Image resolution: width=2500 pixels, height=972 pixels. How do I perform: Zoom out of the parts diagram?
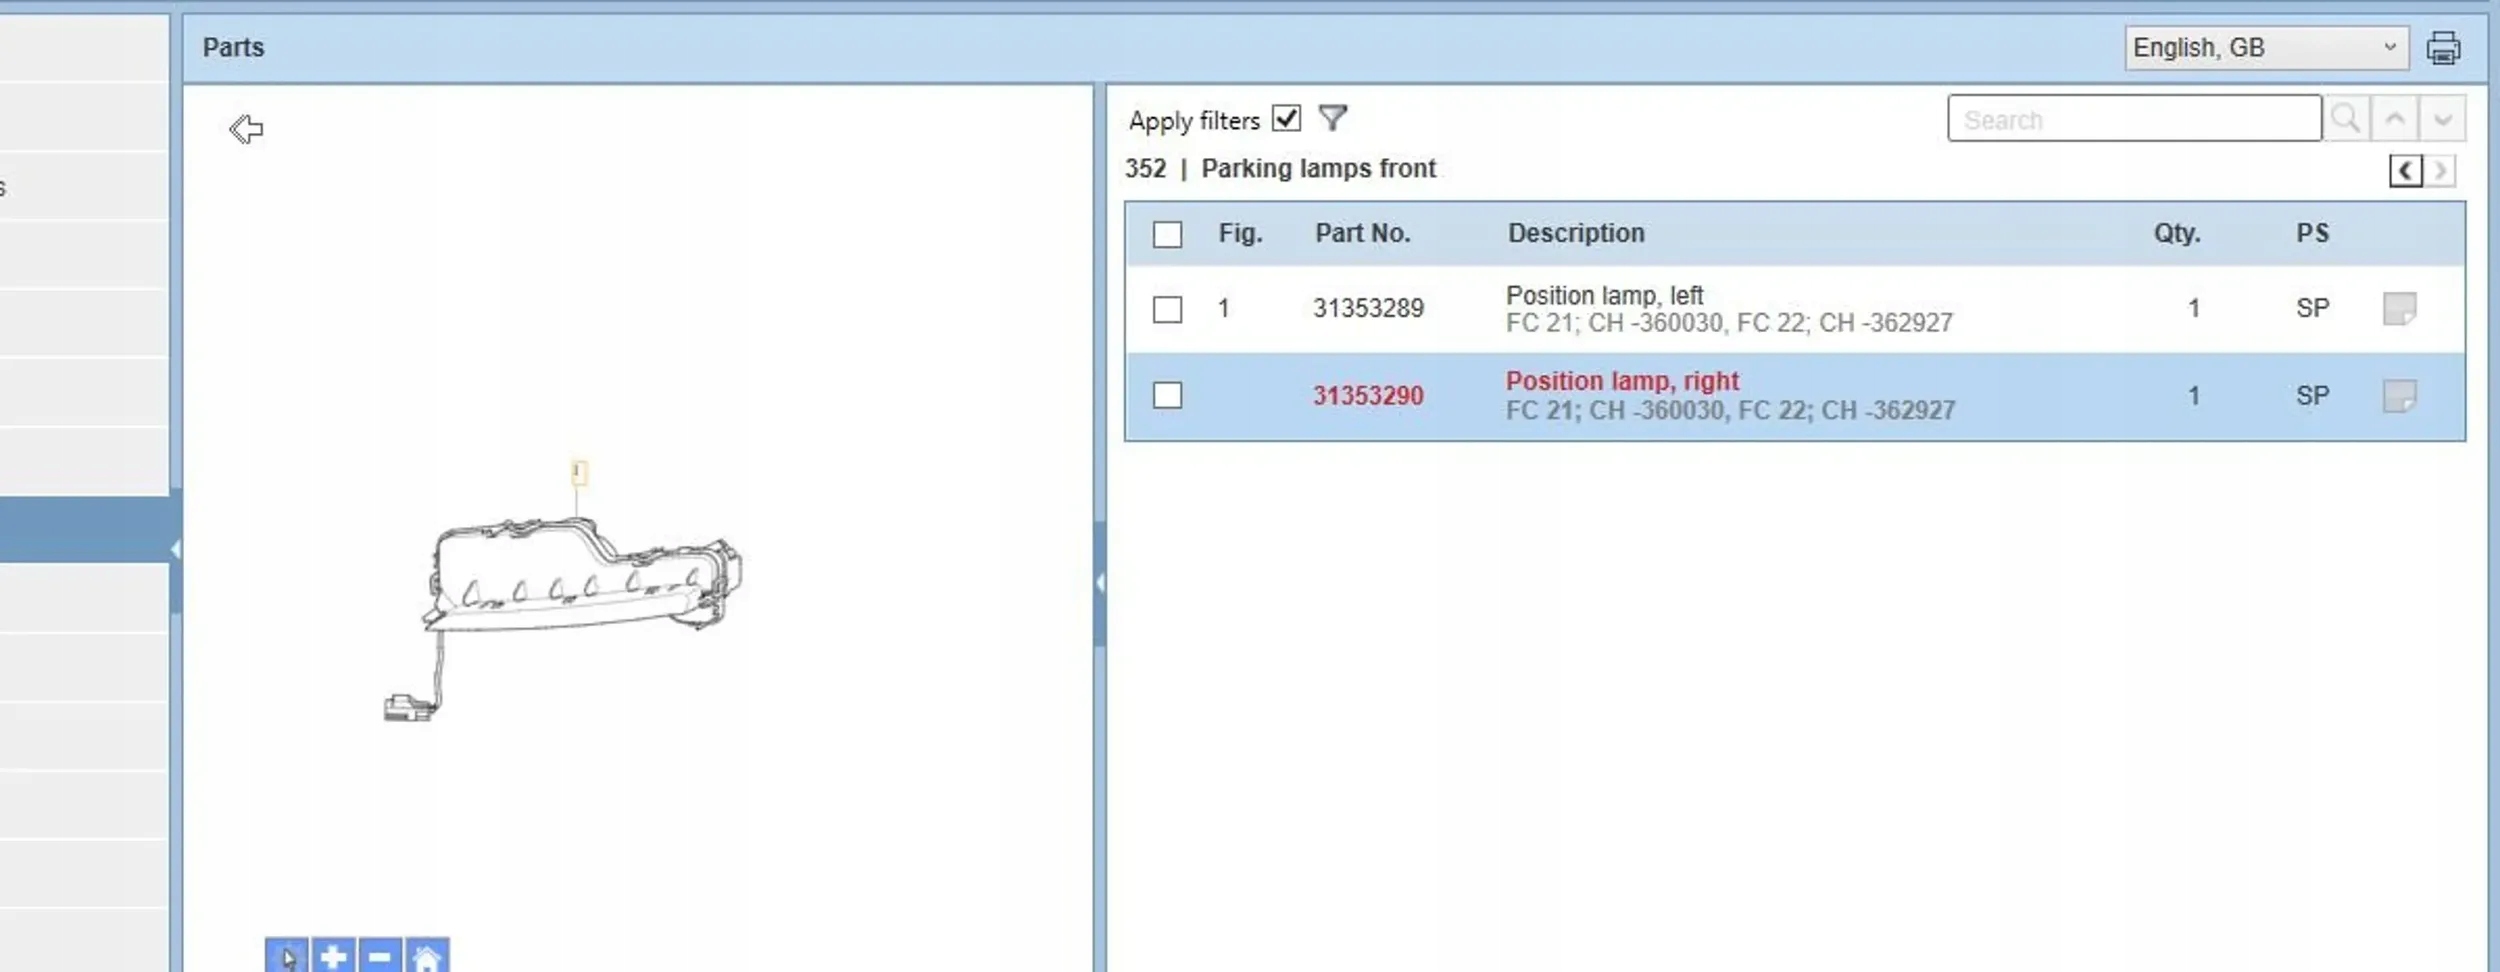coord(380,957)
